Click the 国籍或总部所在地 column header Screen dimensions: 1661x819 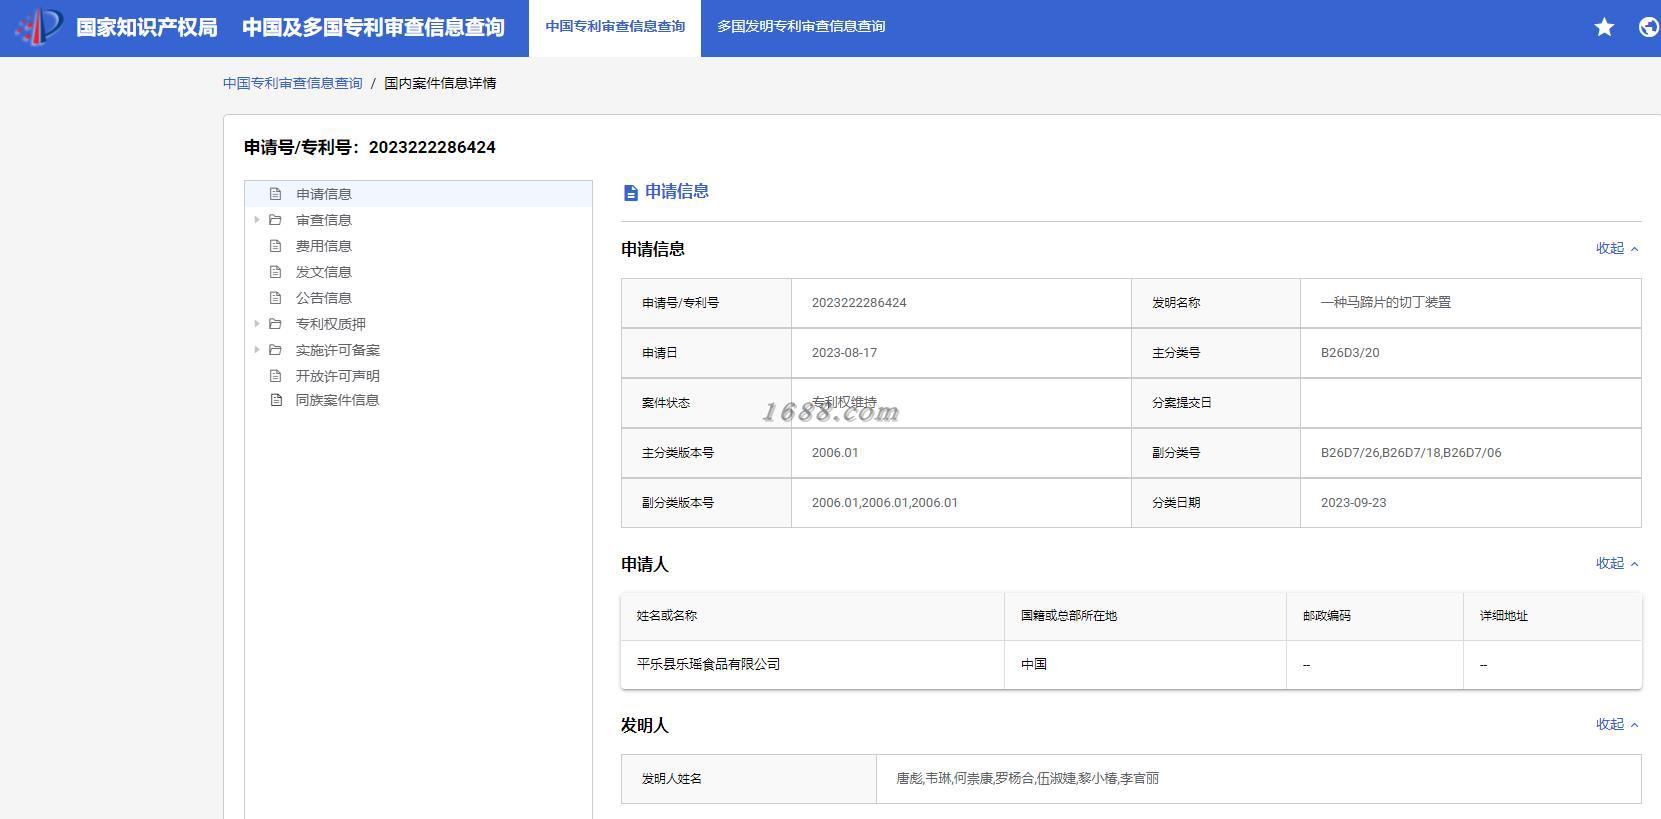tap(1145, 616)
